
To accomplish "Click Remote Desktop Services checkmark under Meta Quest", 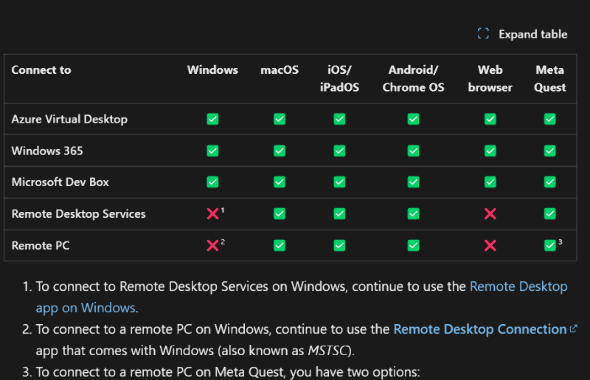I will pos(550,214).
